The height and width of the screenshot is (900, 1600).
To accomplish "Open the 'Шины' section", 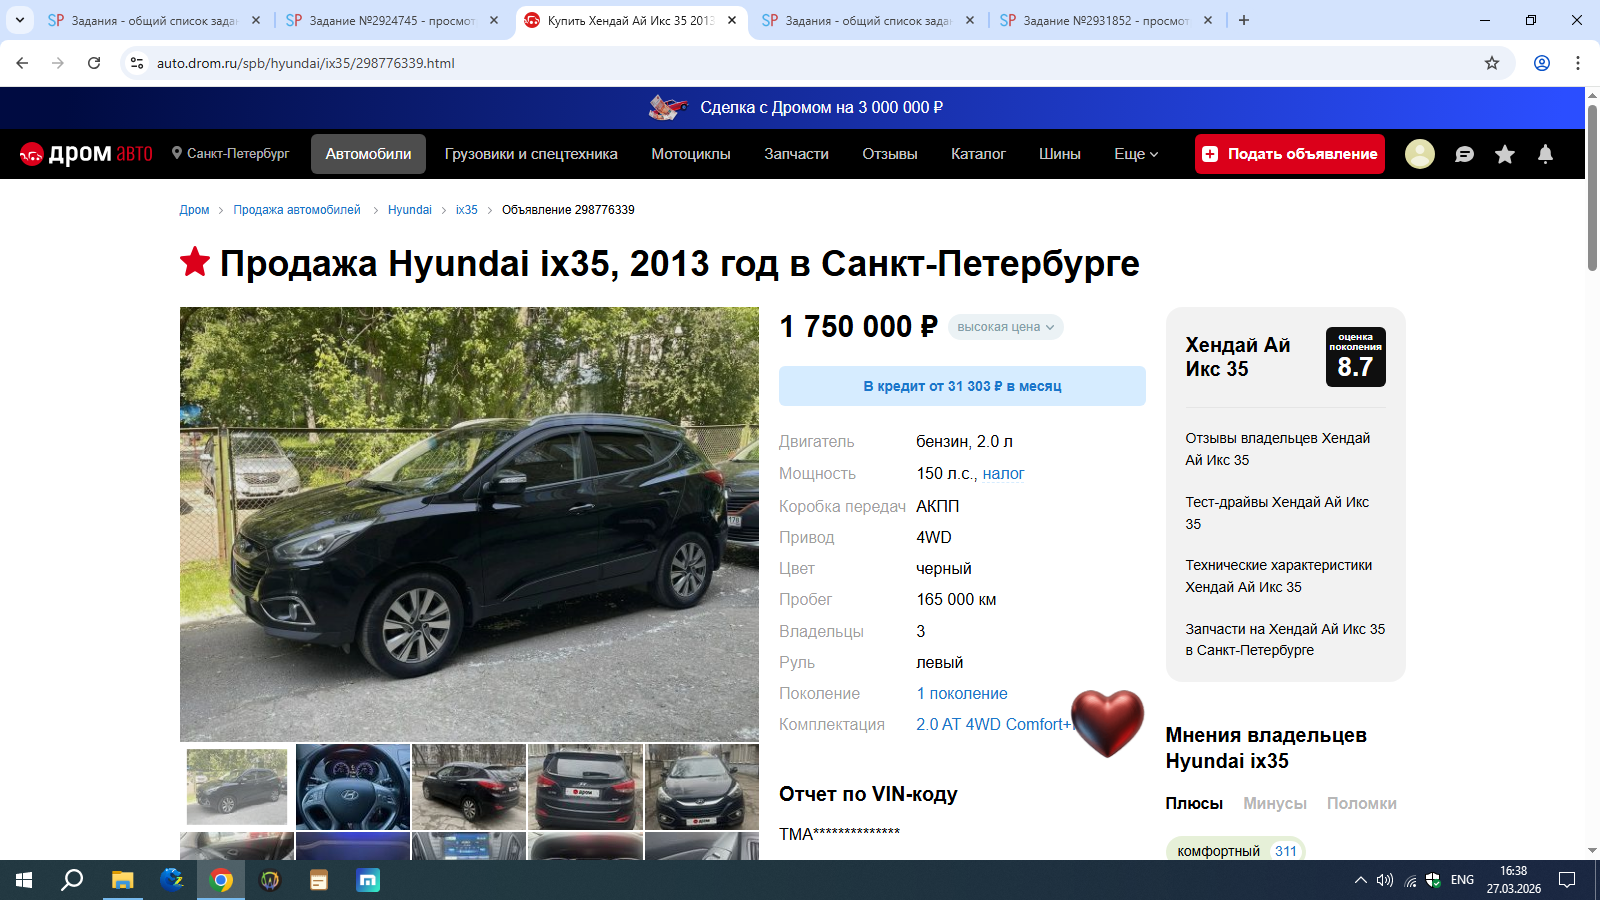I will [1060, 154].
